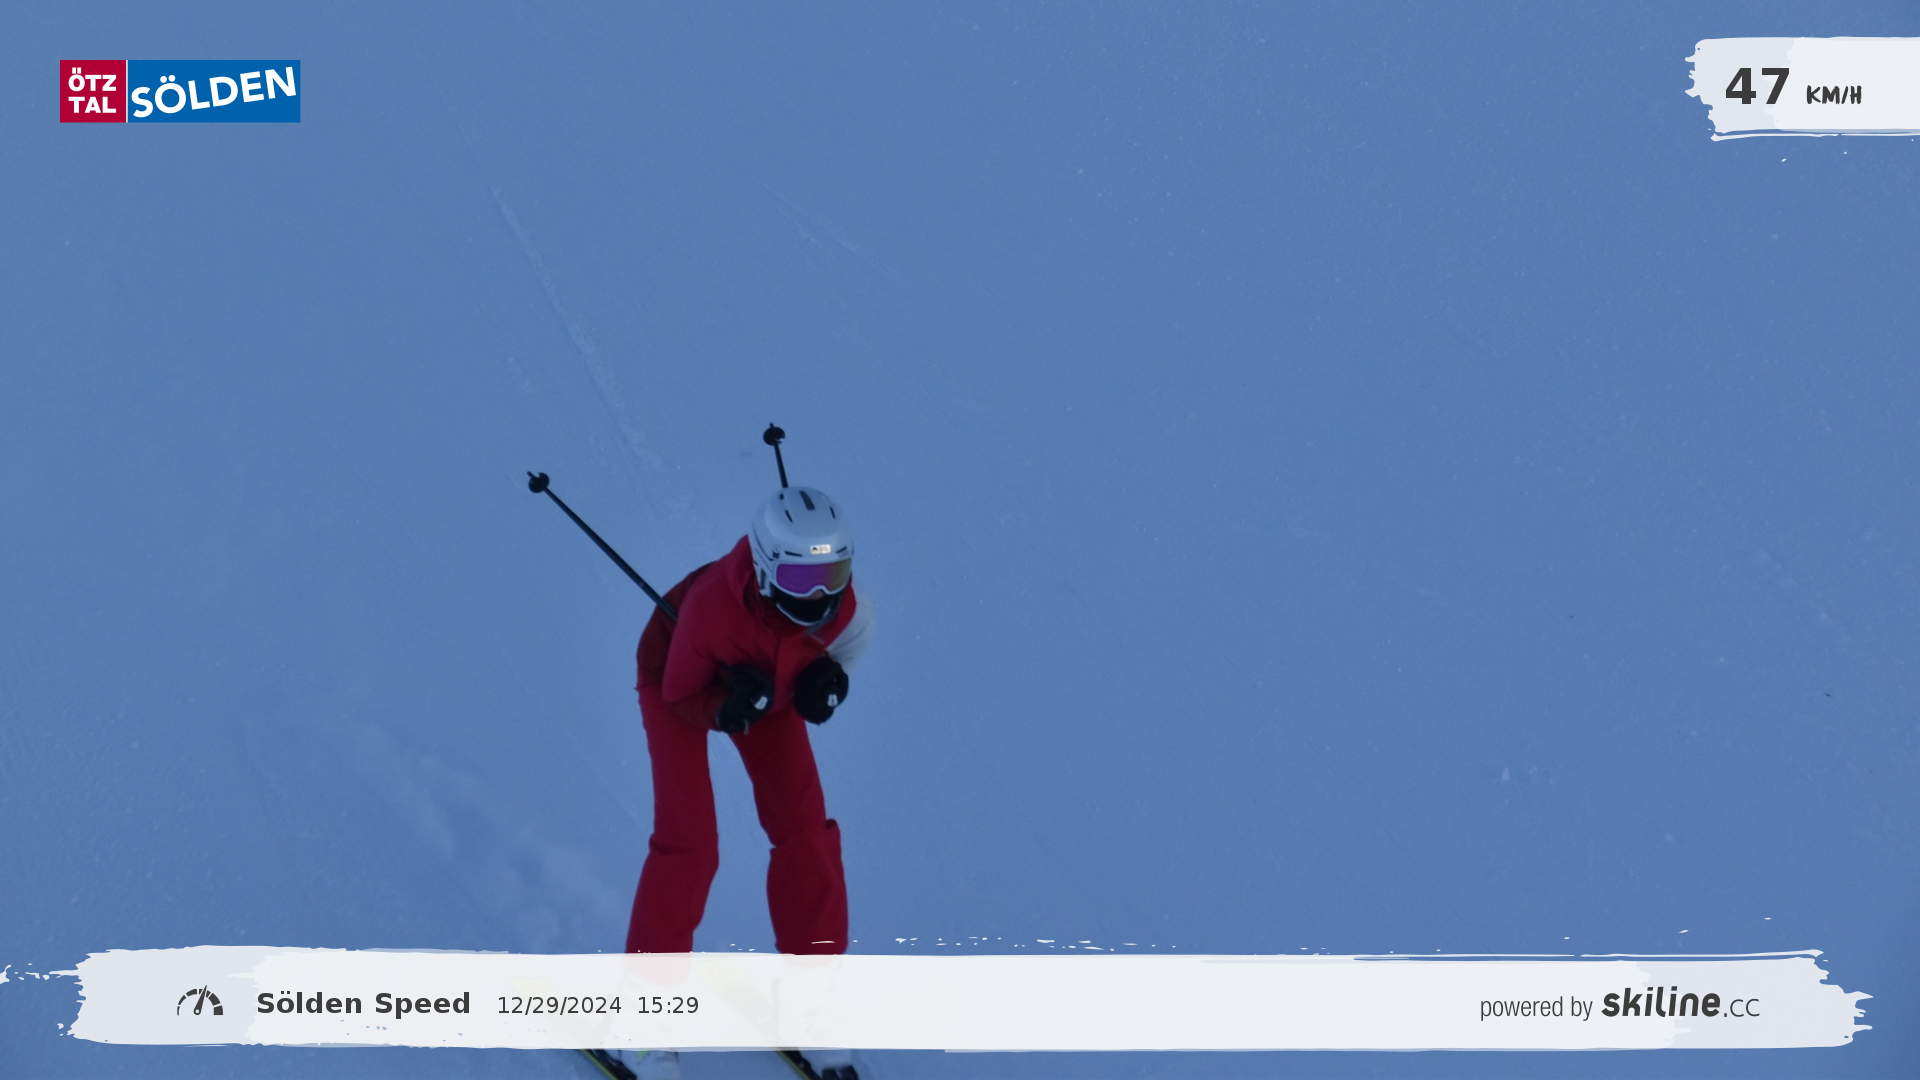The image size is (1920, 1080).
Task: Click the time 15:29
Action: (x=668, y=1005)
